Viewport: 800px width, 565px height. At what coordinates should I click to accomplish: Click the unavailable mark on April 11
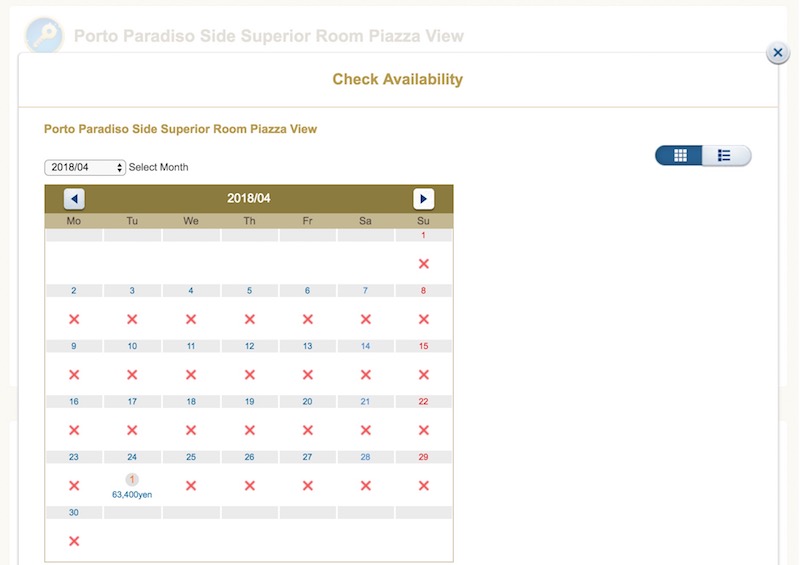click(191, 375)
